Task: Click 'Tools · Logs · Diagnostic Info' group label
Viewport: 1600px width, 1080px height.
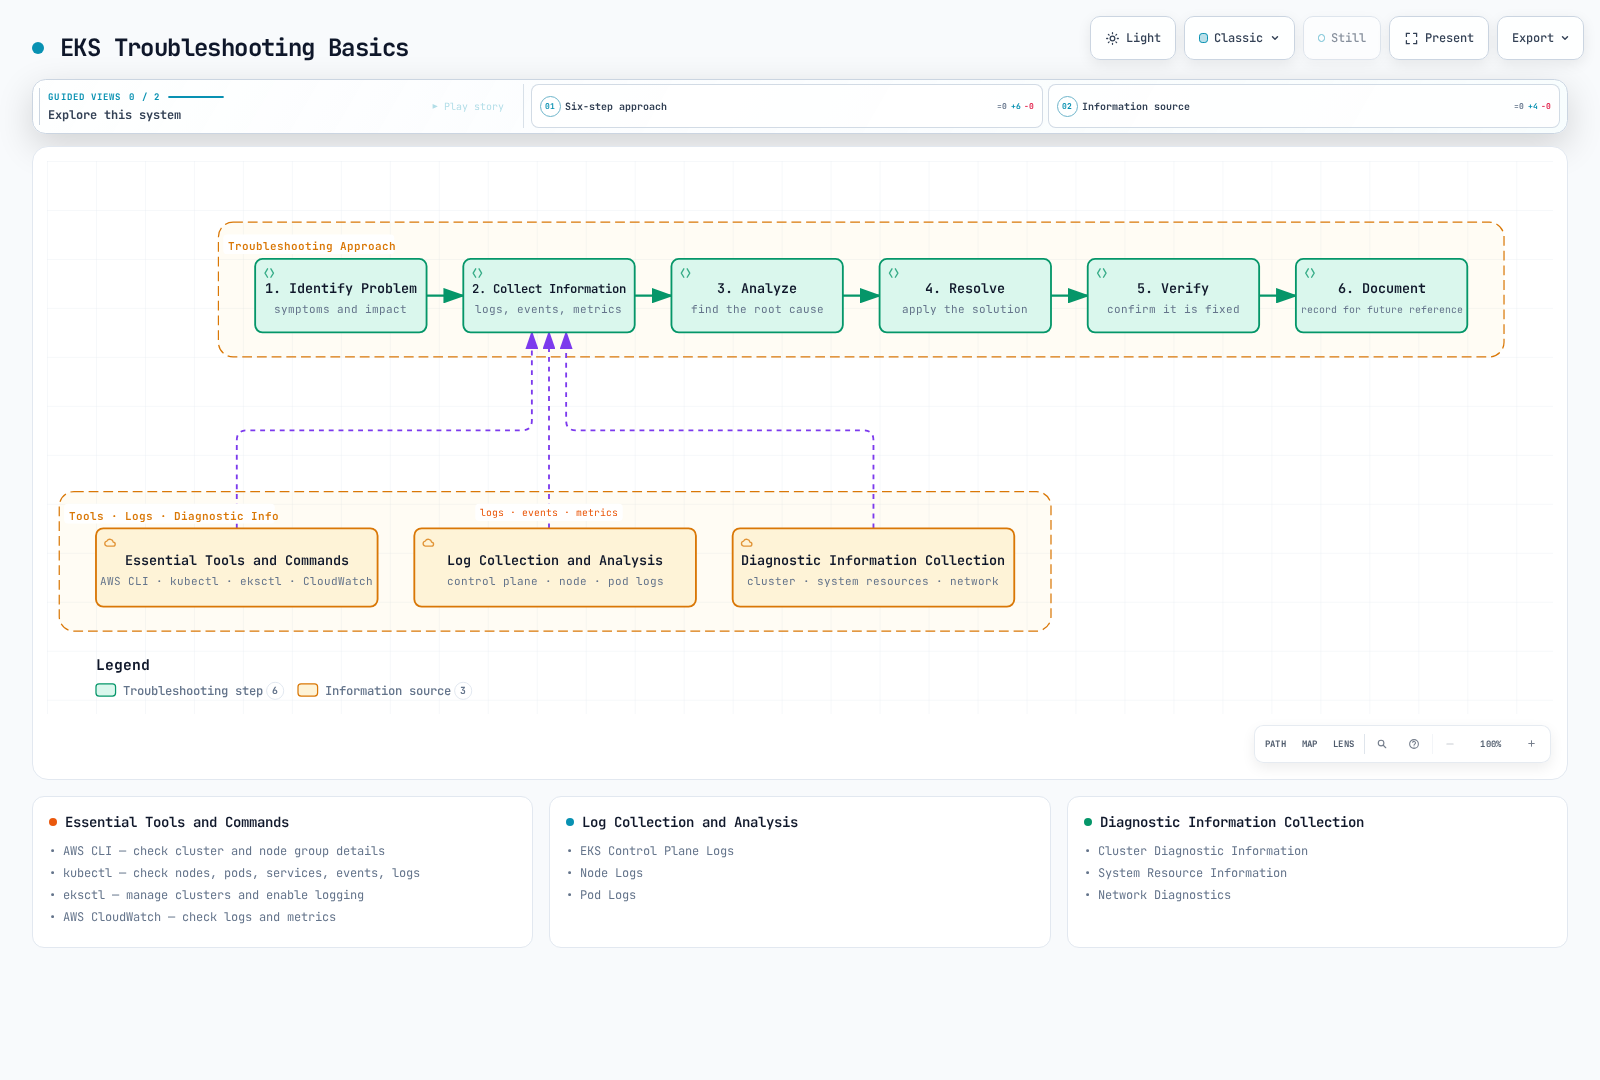Action: pyautogui.click(x=174, y=516)
